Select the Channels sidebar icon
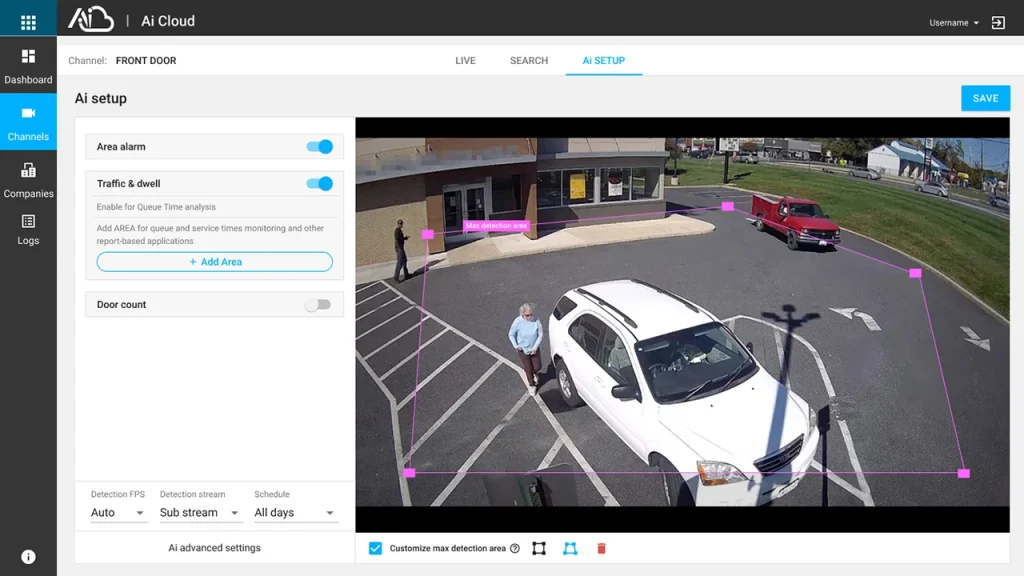 pyautogui.click(x=28, y=124)
